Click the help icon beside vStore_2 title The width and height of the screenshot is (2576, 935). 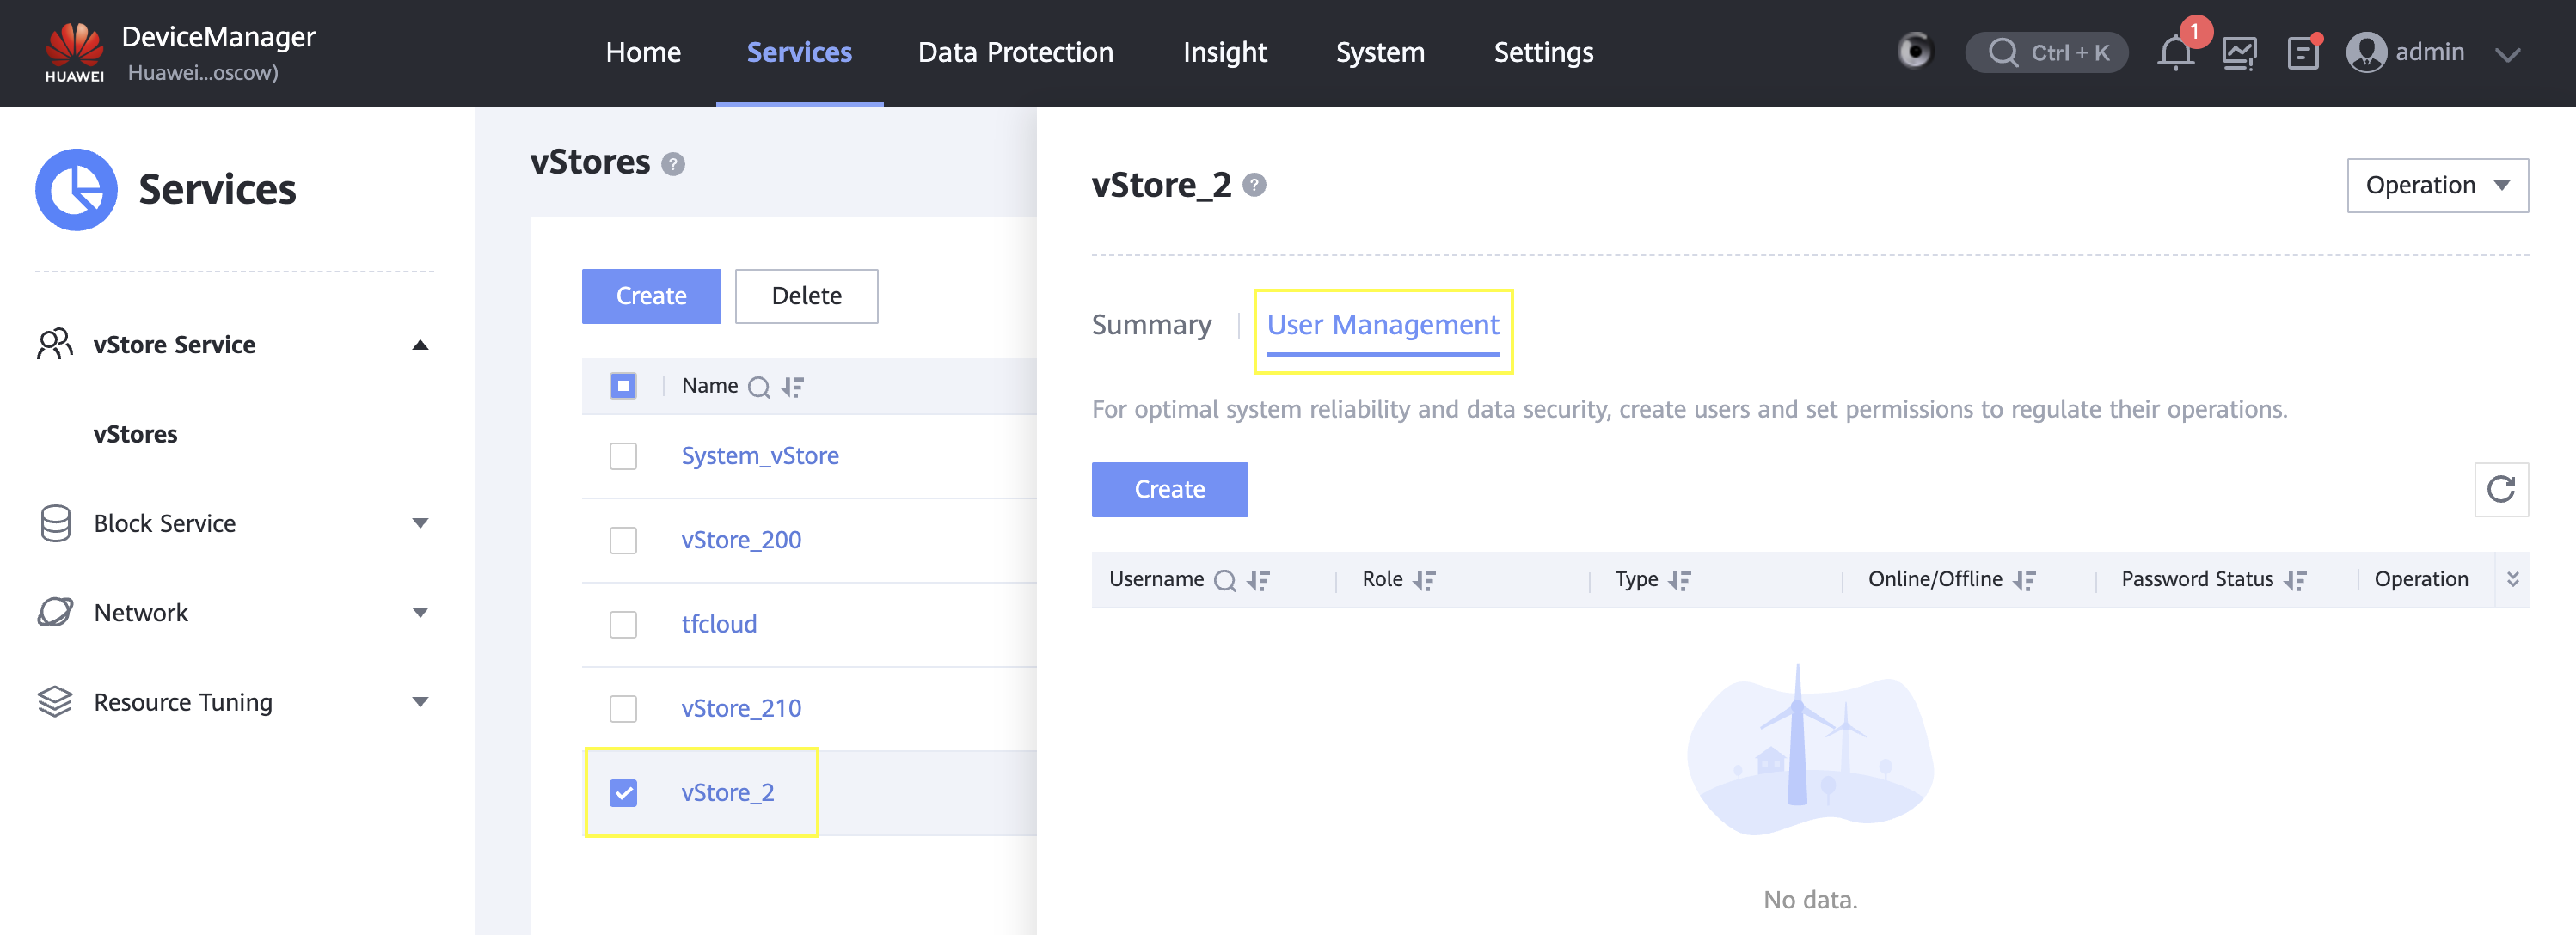[x=1254, y=185]
